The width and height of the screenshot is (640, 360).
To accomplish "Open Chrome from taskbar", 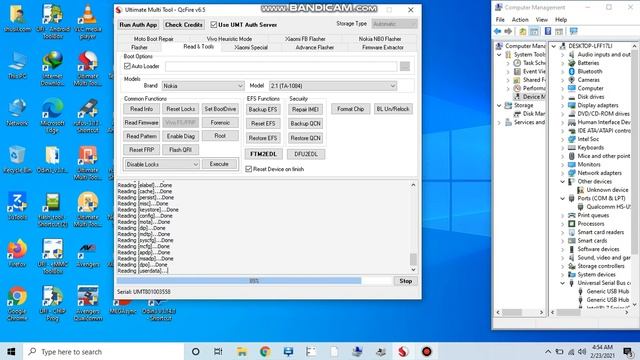I will click(x=265, y=351).
